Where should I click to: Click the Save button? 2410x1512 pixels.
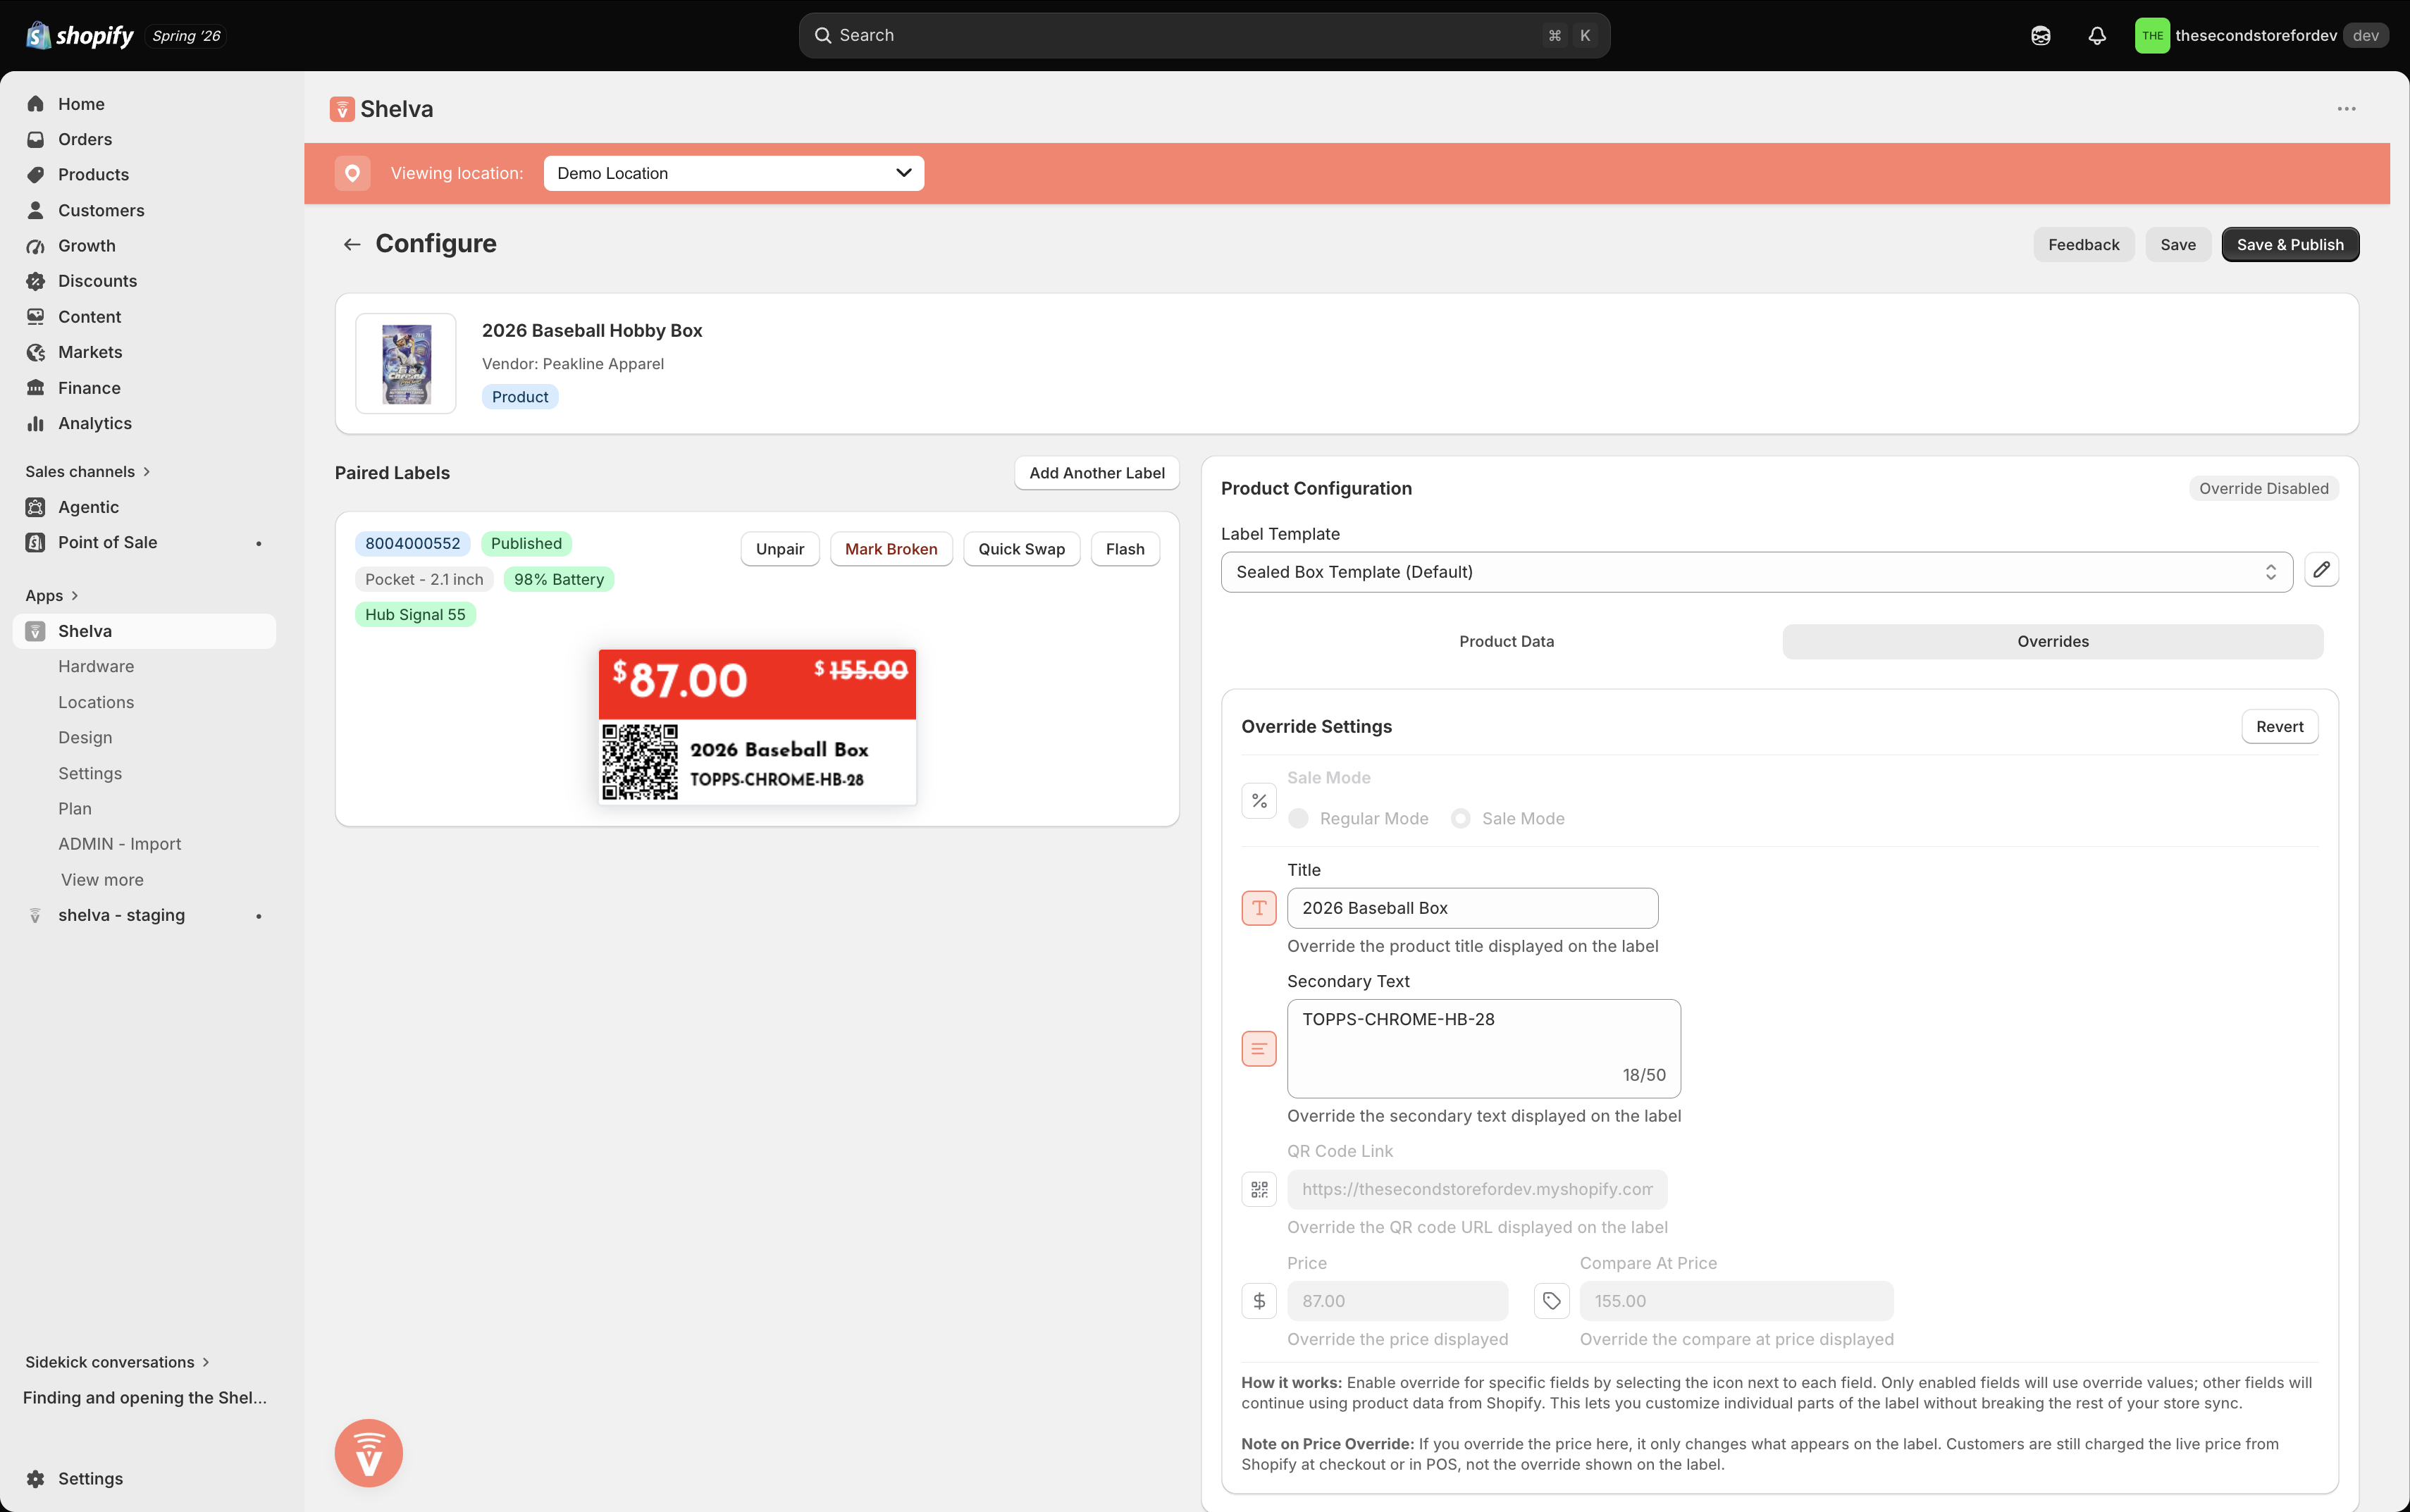2177,245
